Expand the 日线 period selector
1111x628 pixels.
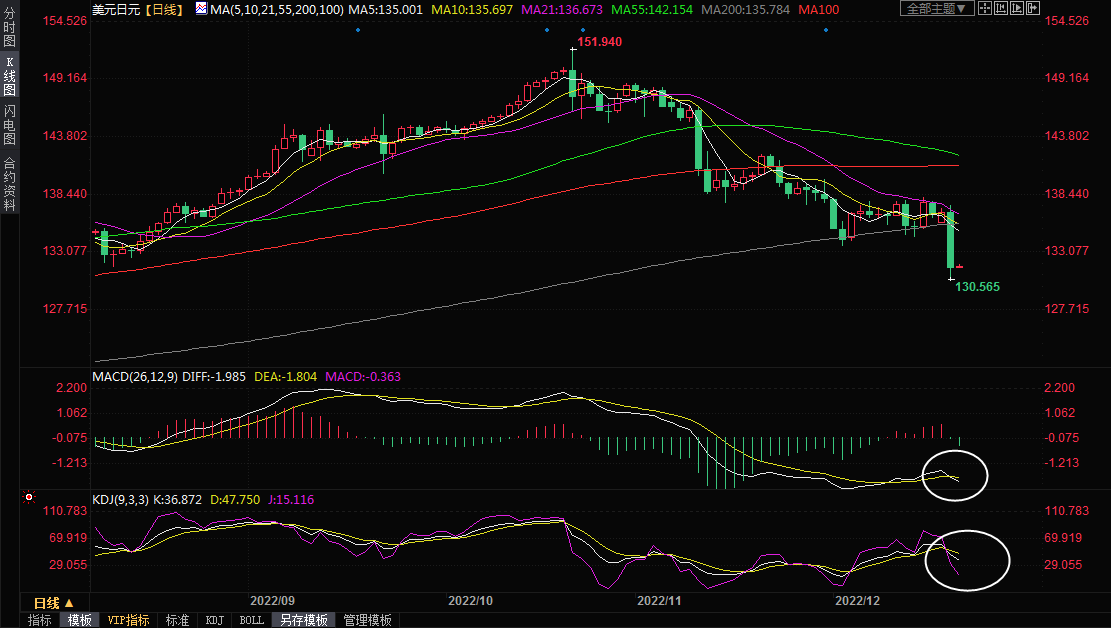[x=53, y=603]
